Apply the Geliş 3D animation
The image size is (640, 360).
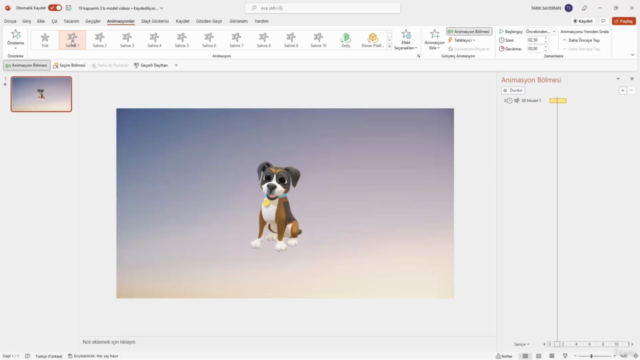[x=346, y=40]
